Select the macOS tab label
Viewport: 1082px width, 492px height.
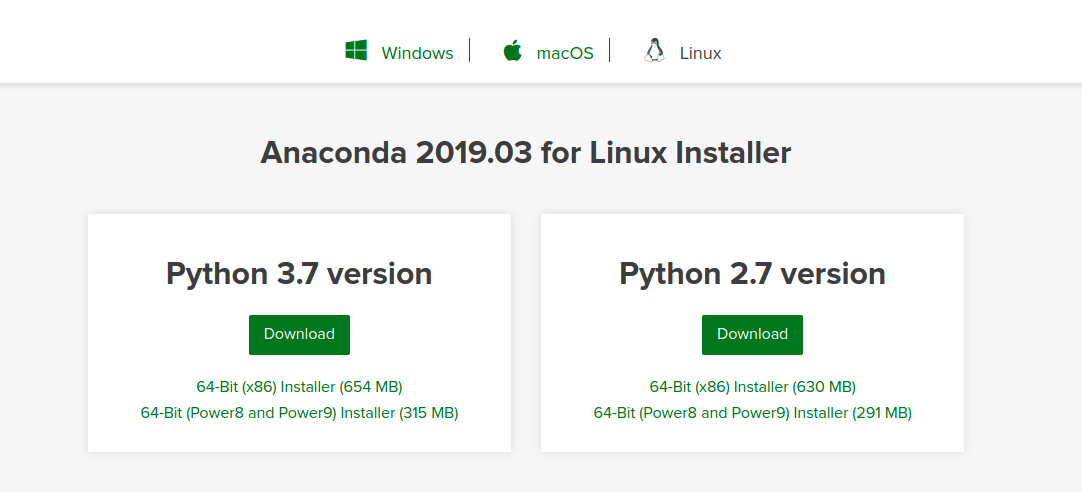[565, 53]
